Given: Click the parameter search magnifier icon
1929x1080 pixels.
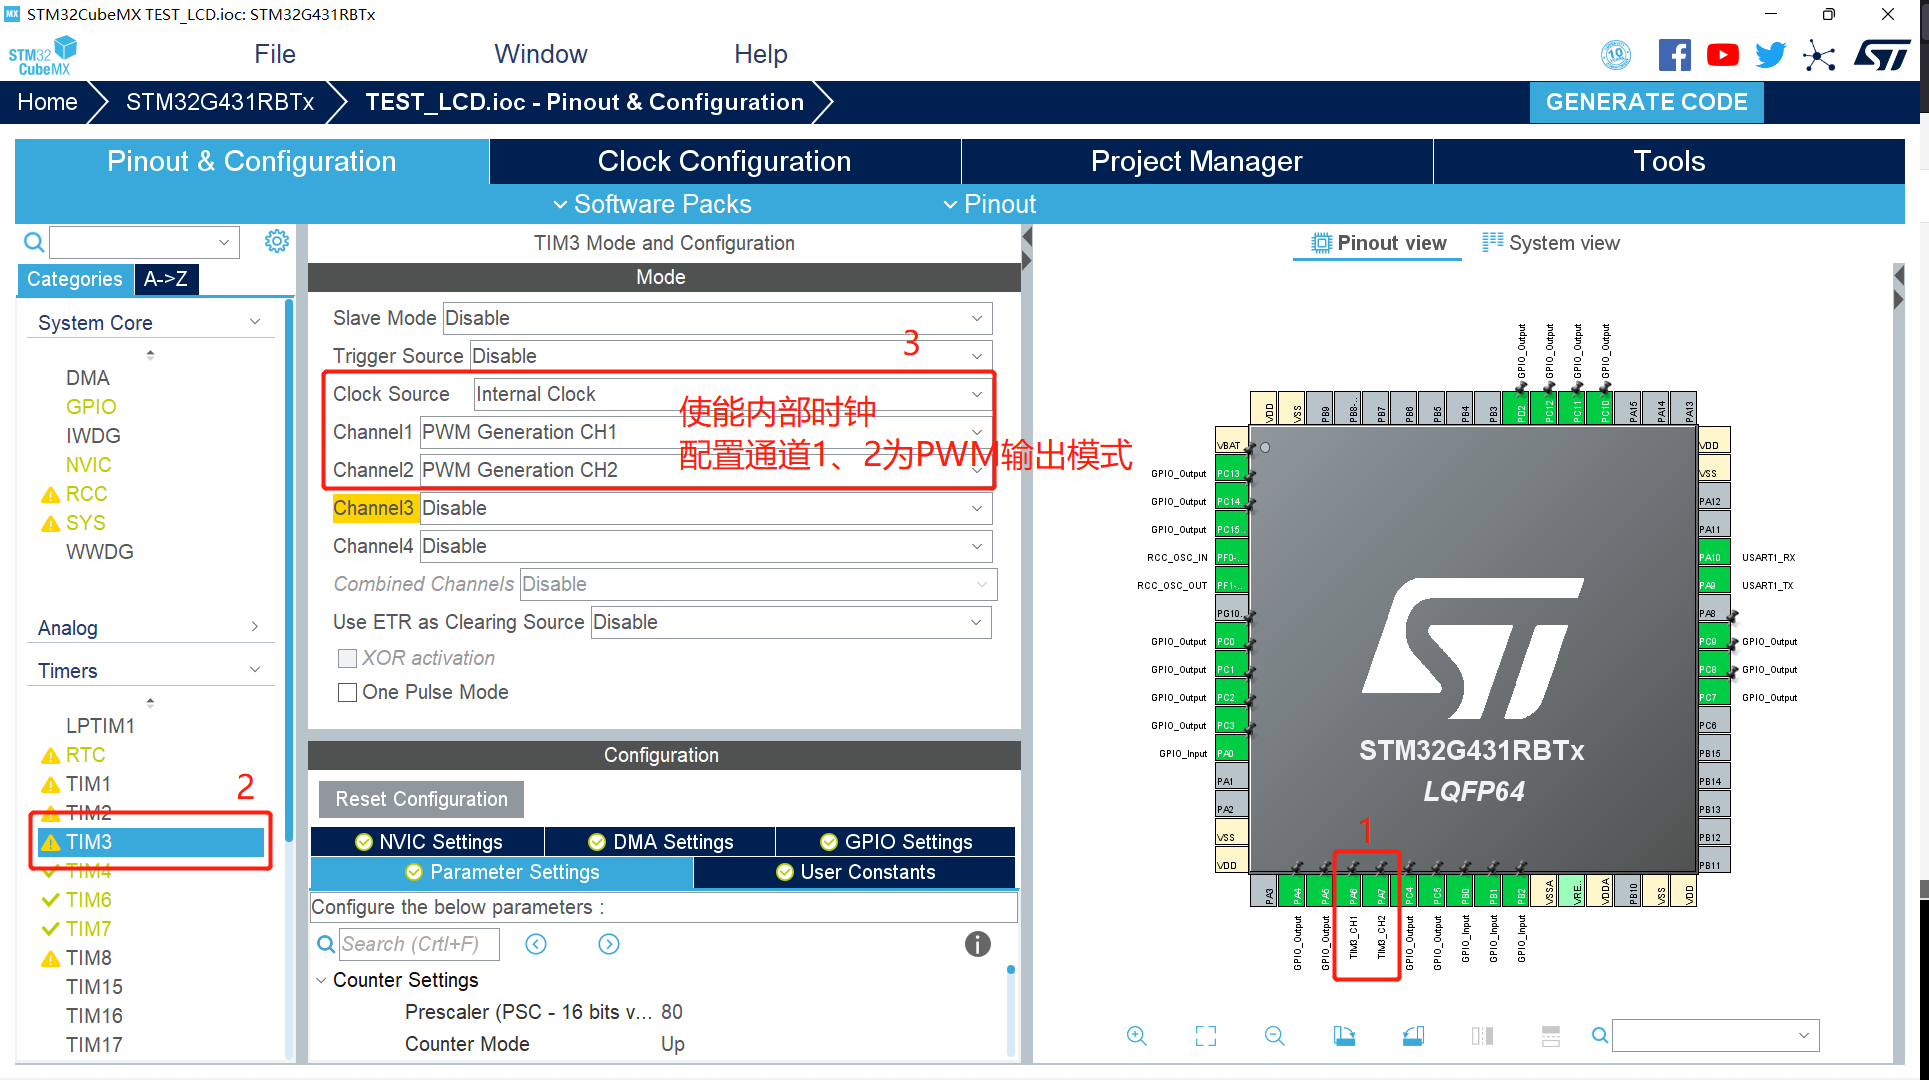Looking at the screenshot, I should pyautogui.click(x=326, y=944).
